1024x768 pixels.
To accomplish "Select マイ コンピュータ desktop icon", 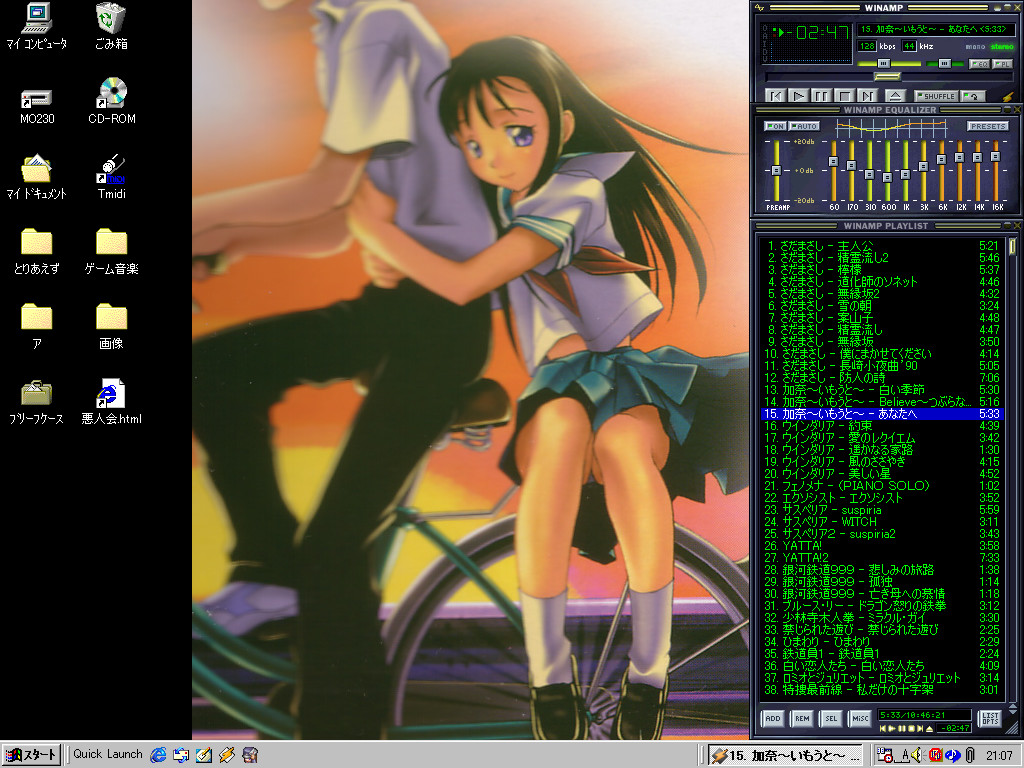I will tap(37, 27).
